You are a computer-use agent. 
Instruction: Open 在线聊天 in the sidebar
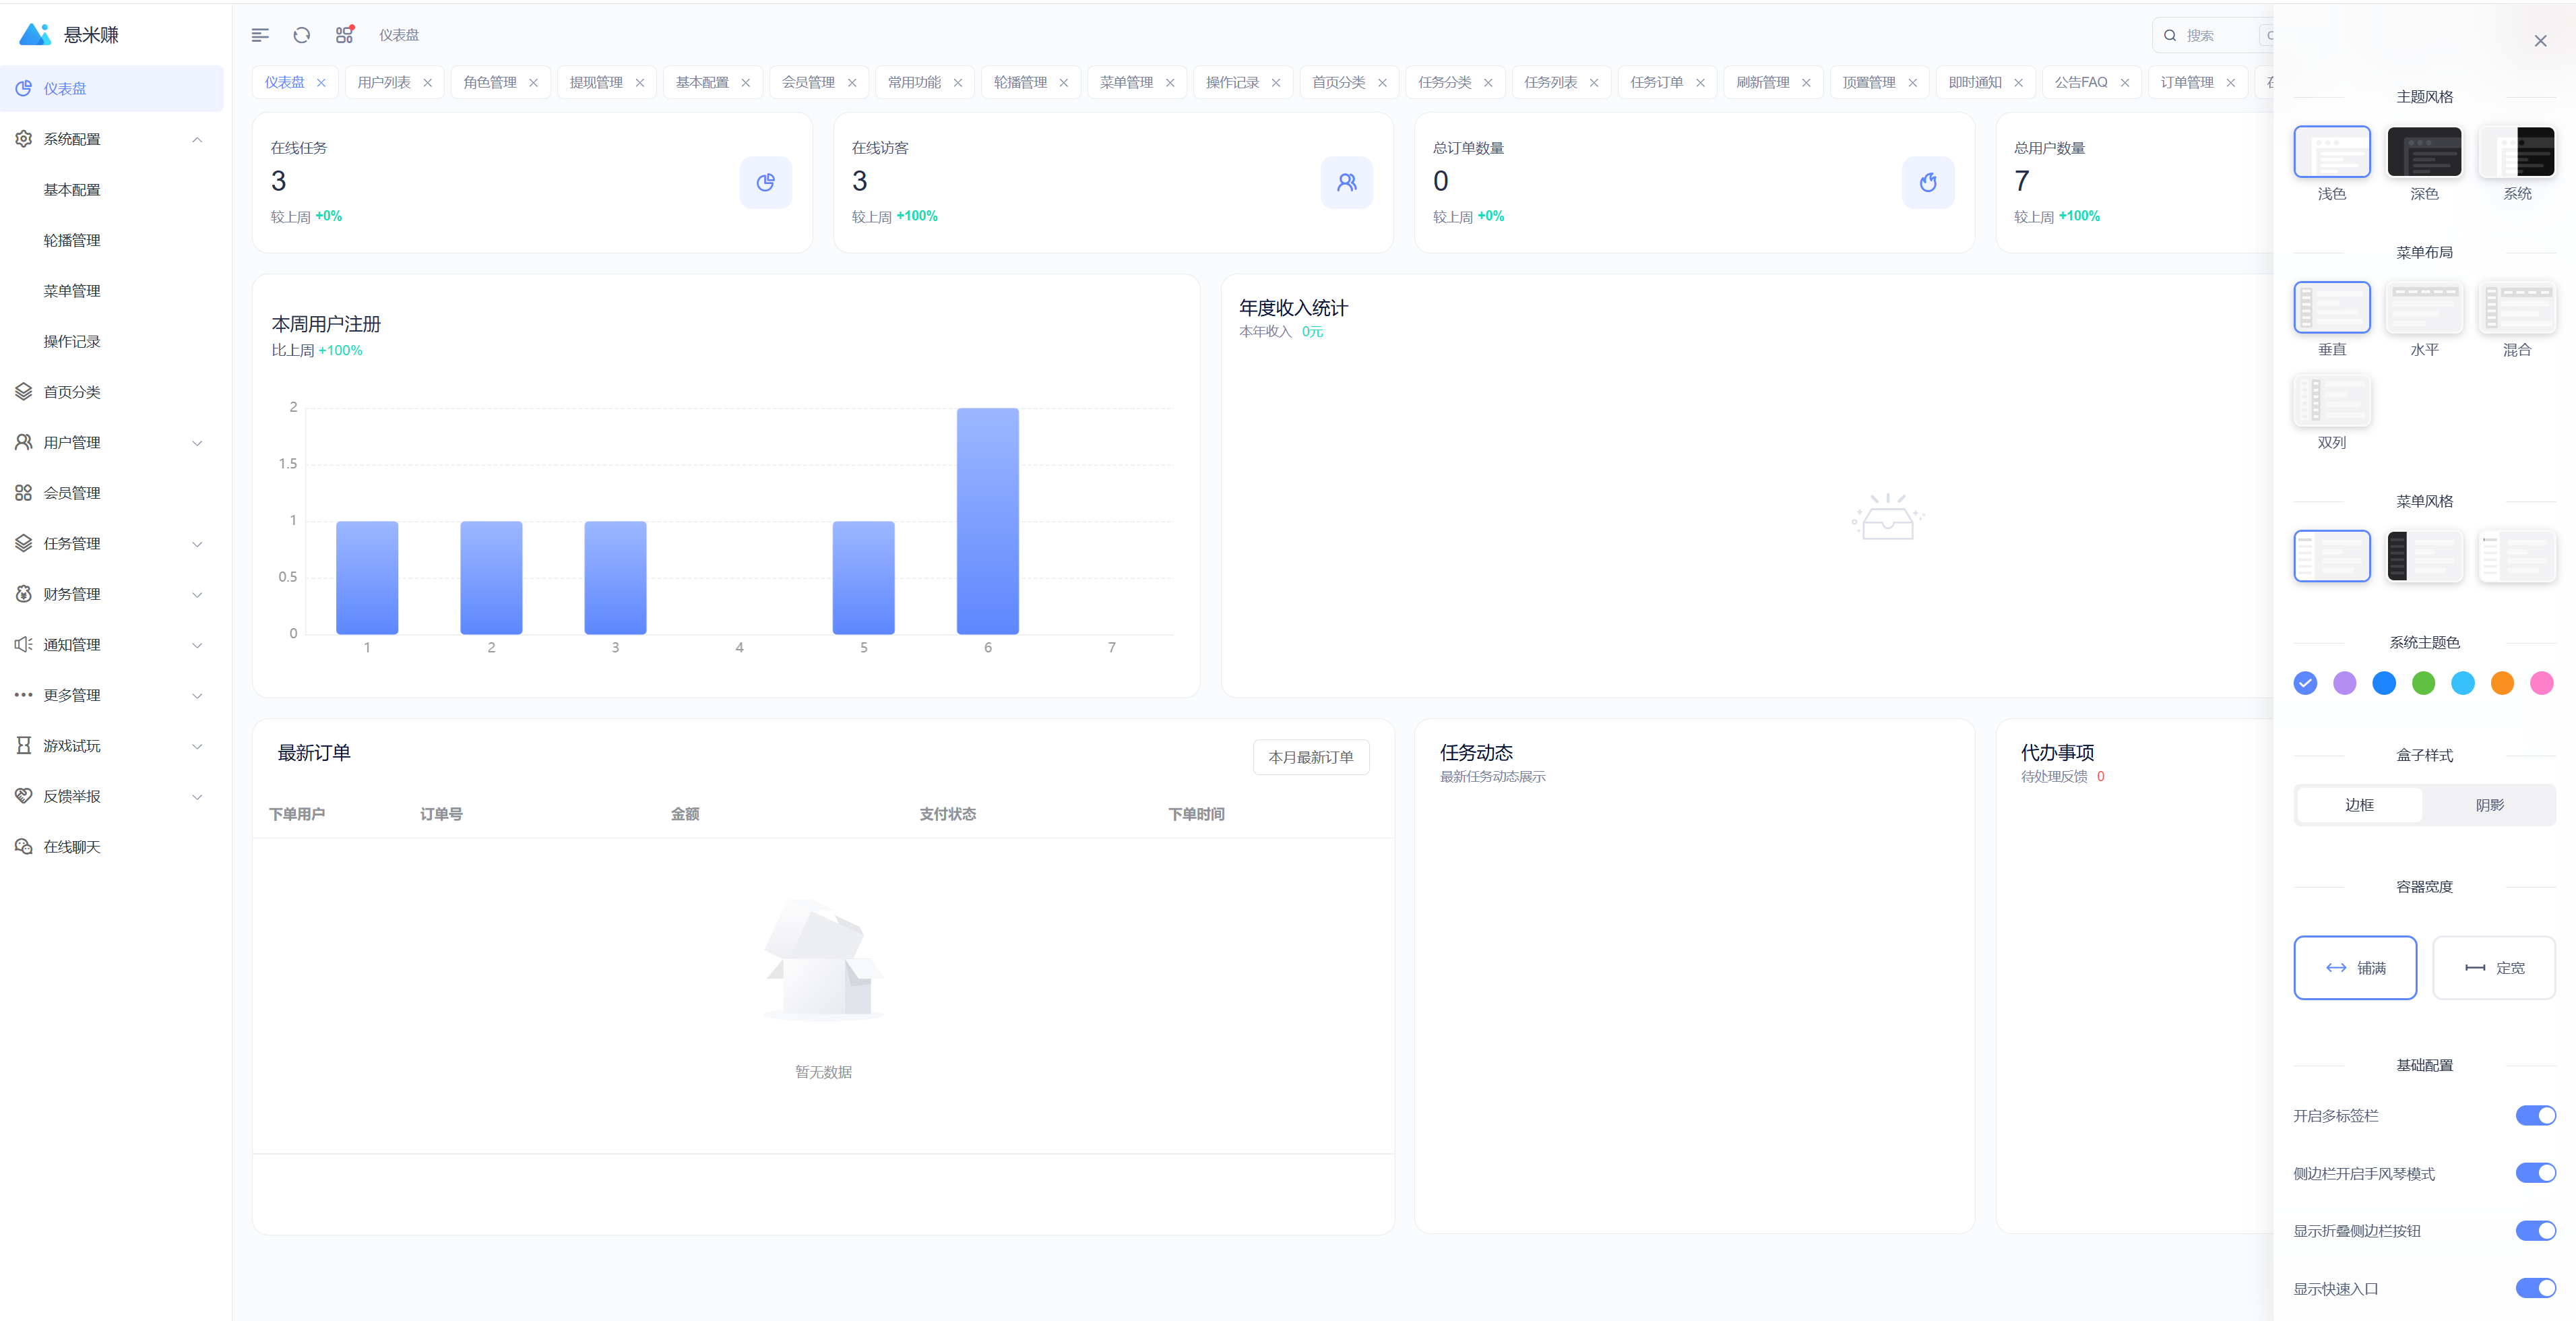pyautogui.click(x=72, y=847)
